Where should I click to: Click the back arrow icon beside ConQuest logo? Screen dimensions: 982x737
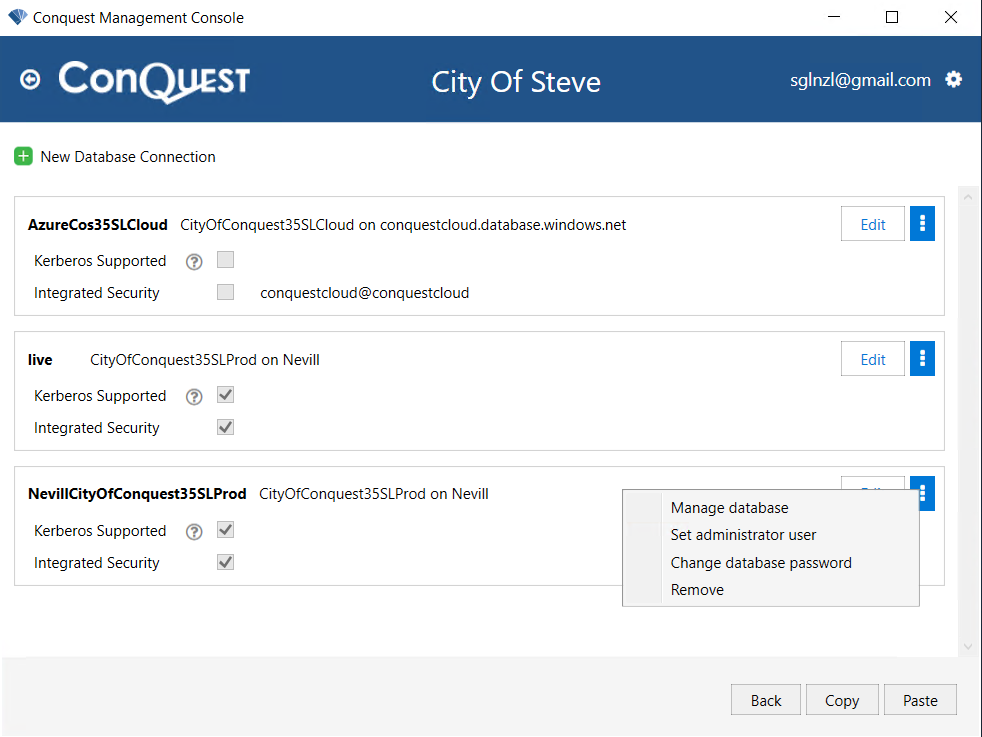[30, 80]
